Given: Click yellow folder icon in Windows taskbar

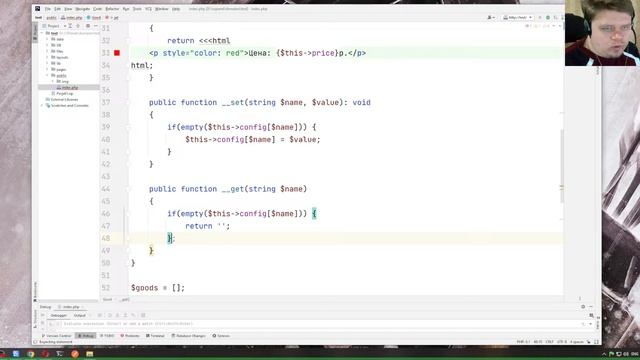Looking at the screenshot, I should pos(89,354).
